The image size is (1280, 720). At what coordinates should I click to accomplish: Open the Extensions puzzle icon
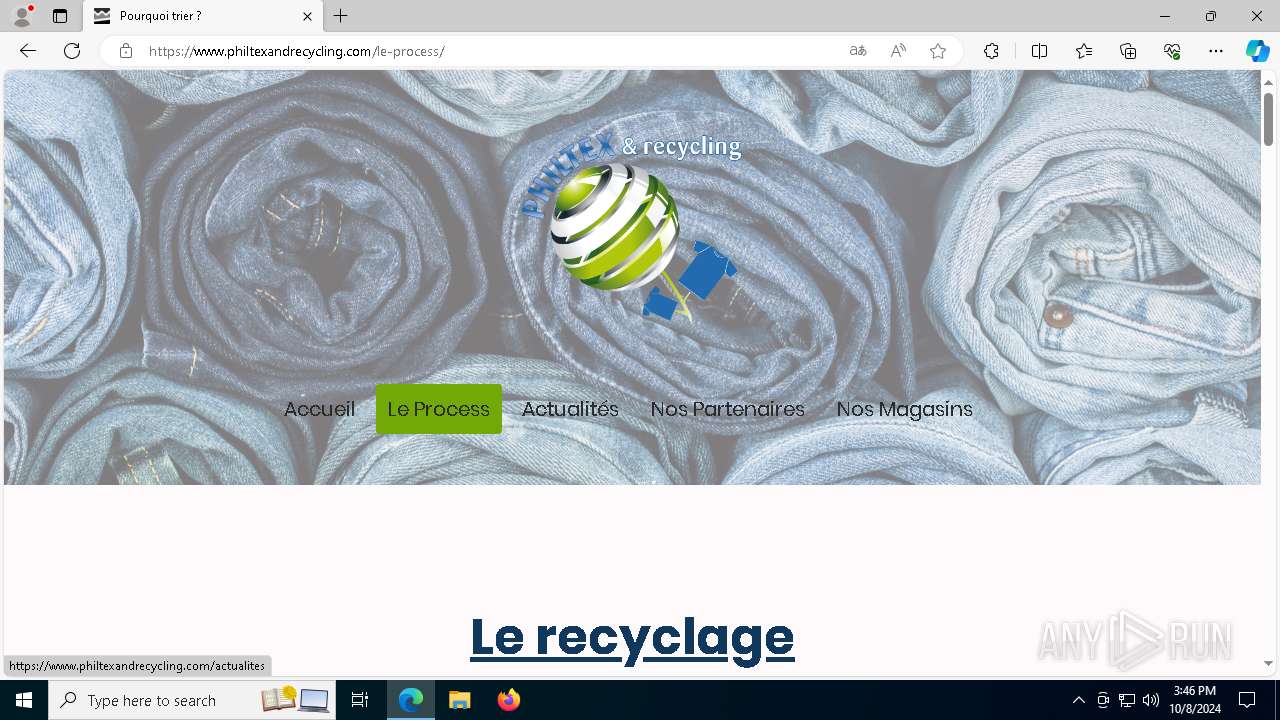pos(991,51)
